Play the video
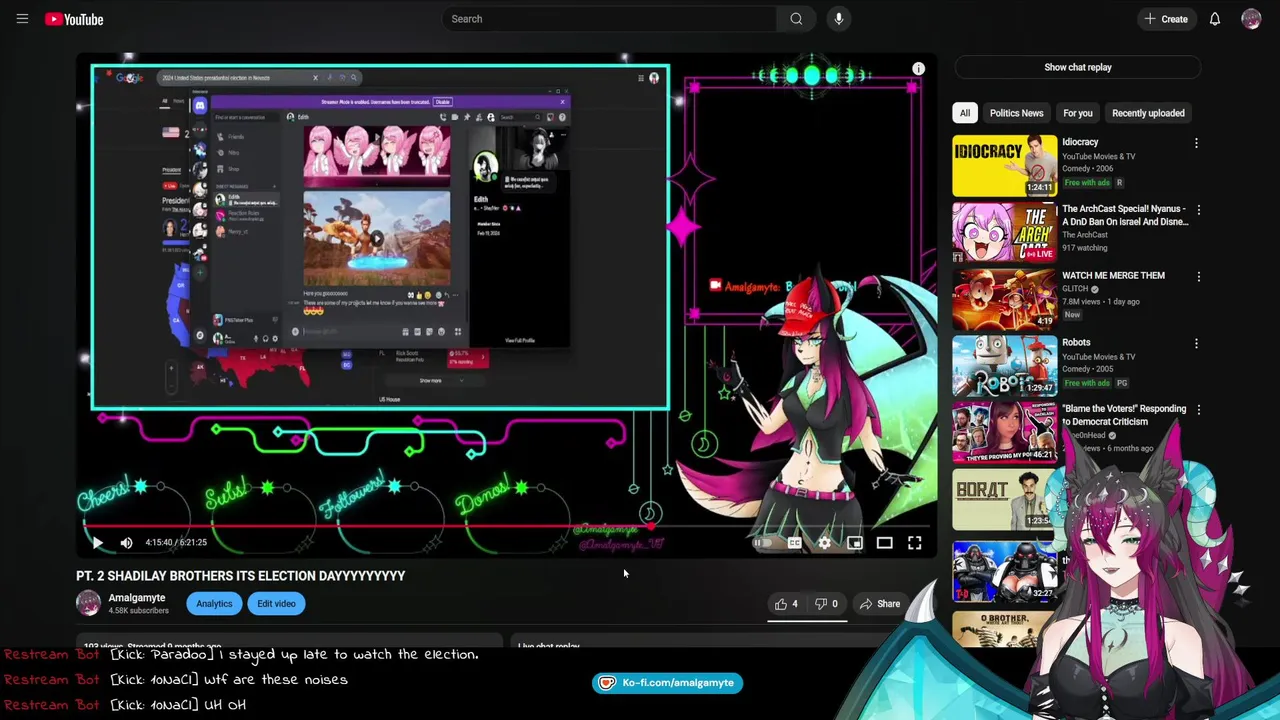This screenshot has height=720, width=1280. [x=97, y=542]
